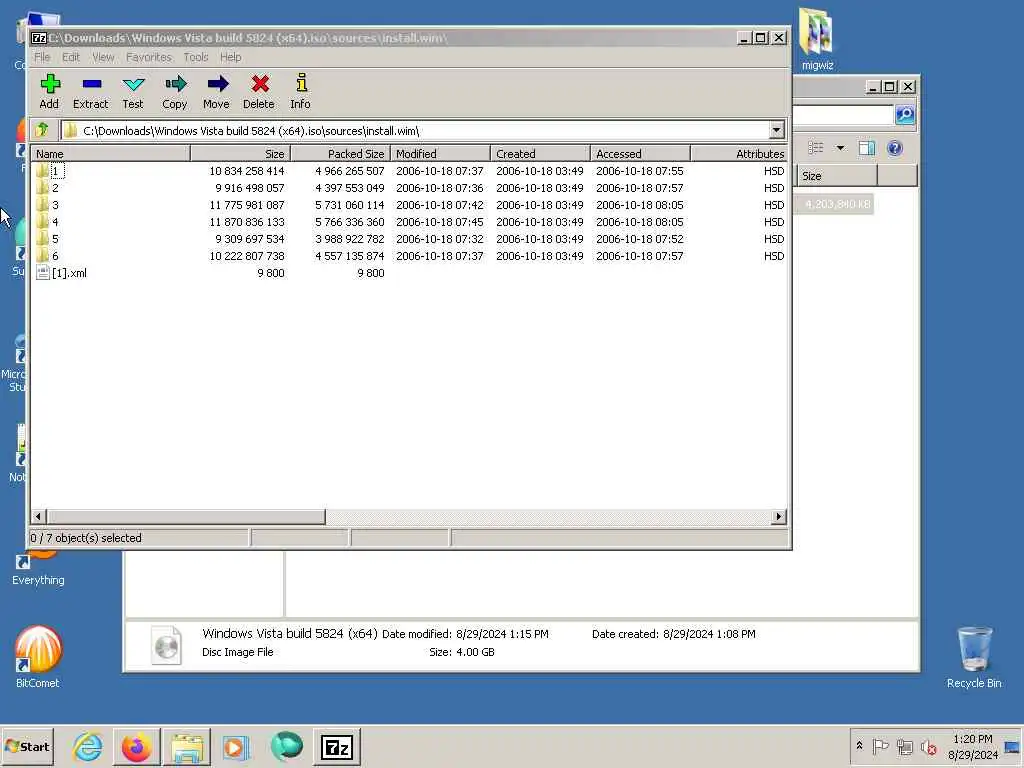Click the volume tray icon

928,746
